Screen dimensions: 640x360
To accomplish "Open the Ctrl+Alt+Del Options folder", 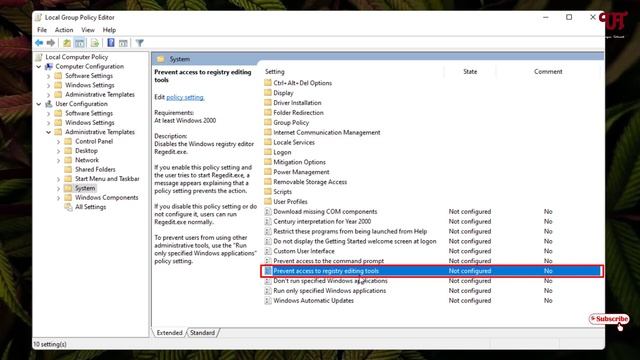I will [x=302, y=83].
